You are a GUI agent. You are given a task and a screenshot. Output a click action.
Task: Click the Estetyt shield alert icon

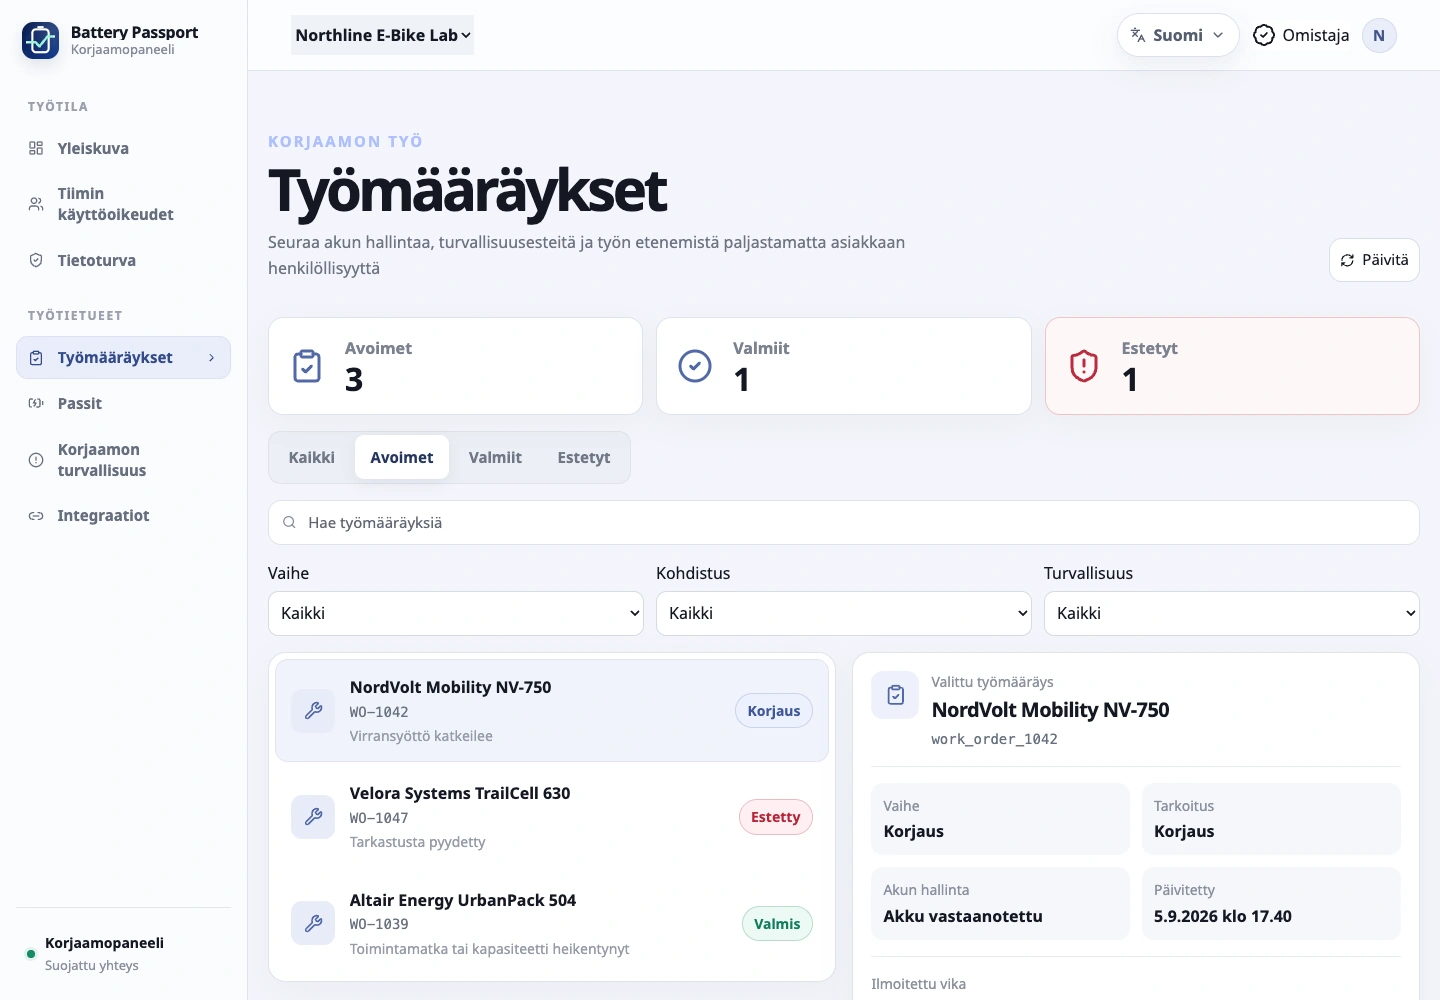[x=1084, y=366]
